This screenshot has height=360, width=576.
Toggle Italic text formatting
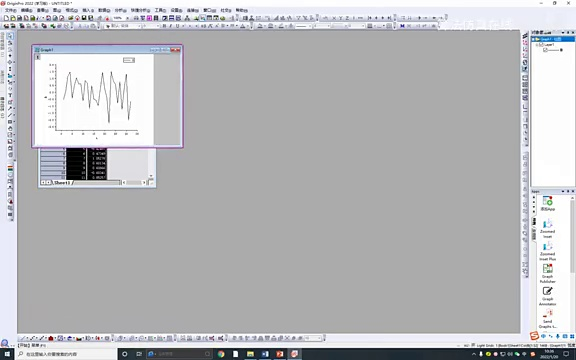coord(171,26)
